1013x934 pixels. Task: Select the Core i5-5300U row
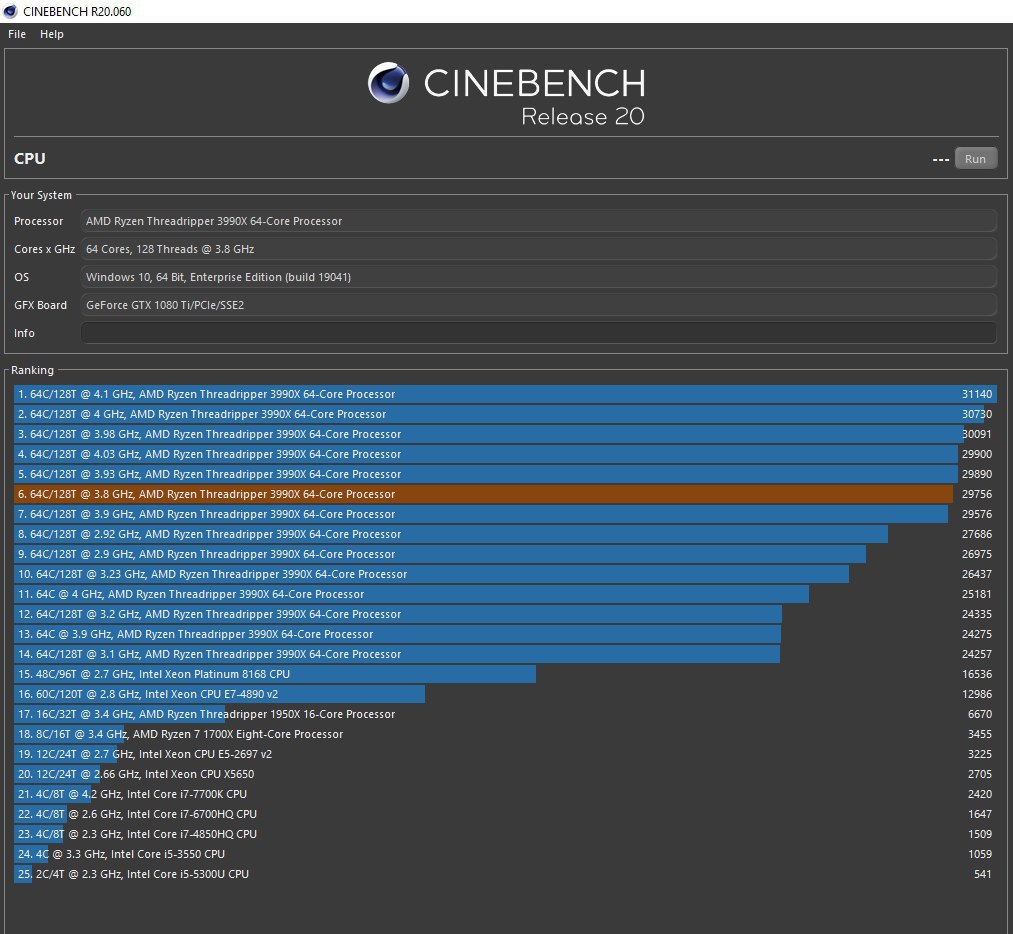click(x=505, y=875)
